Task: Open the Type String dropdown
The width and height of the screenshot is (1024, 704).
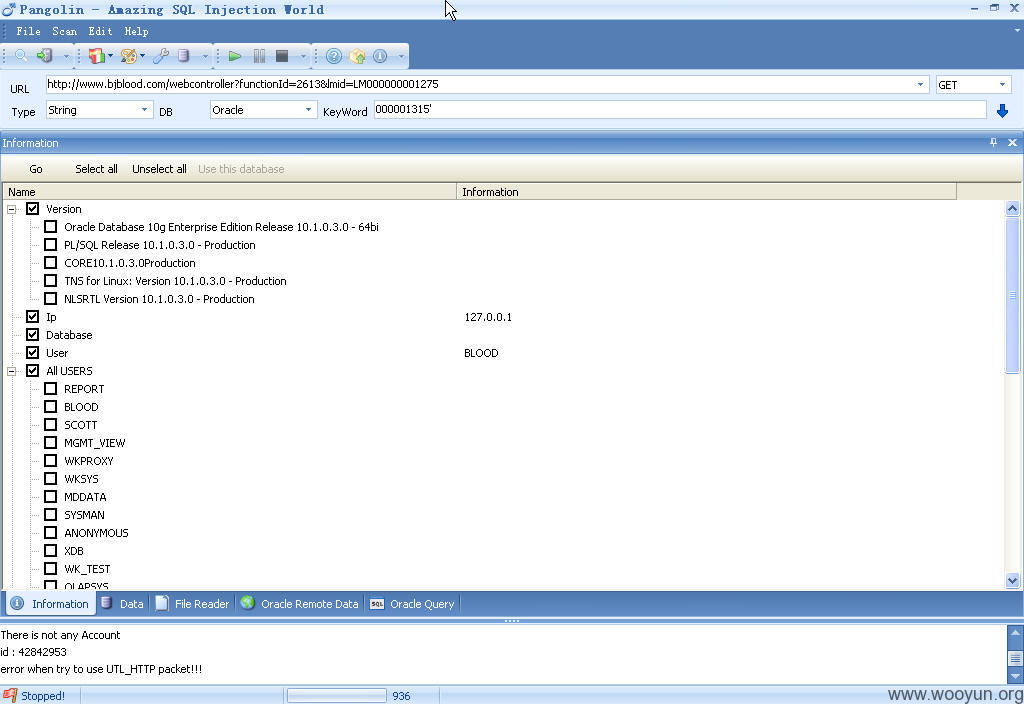Action: (x=144, y=110)
